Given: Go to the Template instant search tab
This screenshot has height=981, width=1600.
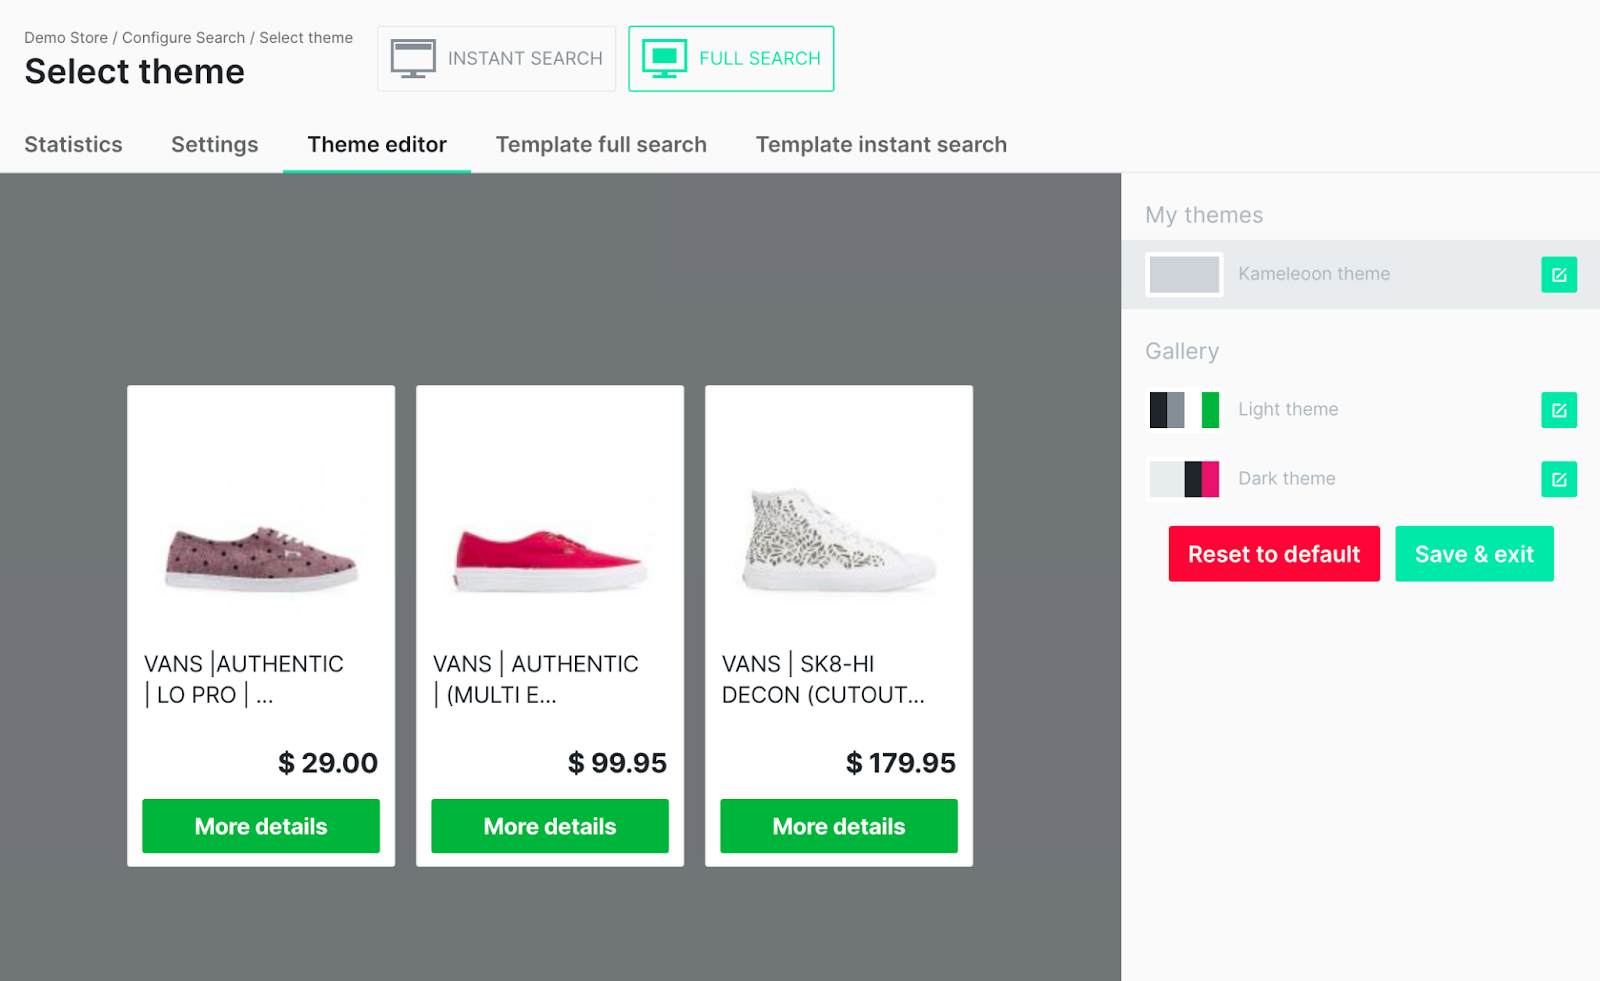Looking at the screenshot, I should (881, 145).
